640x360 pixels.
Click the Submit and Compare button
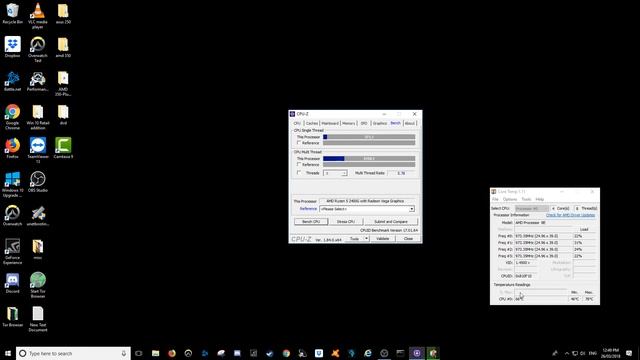click(x=391, y=222)
